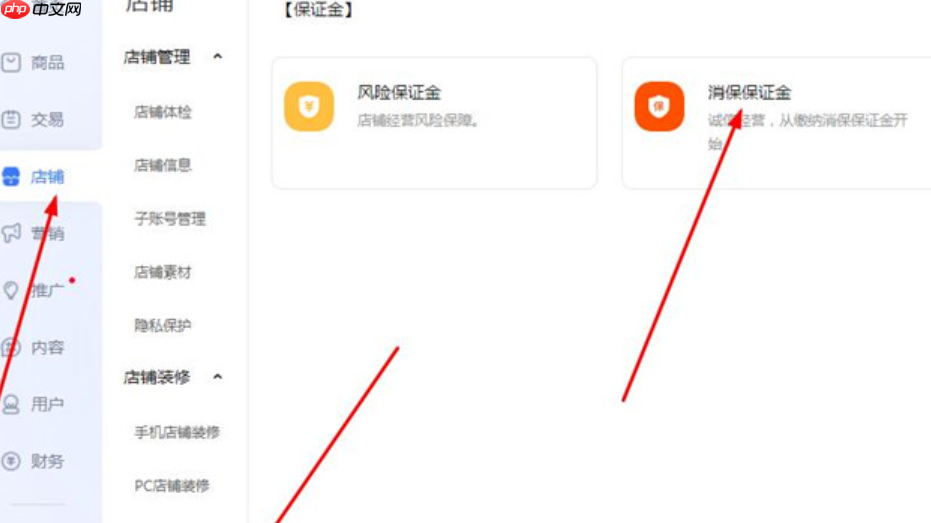Open the 财务 yen coin icon
Viewport: 931px width, 523px height.
click(11, 461)
